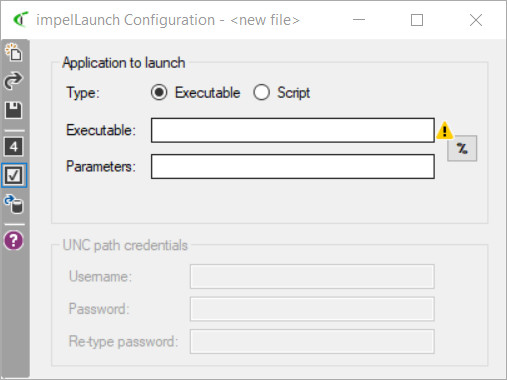507x380 pixels.
Task: Save configuration with the floppy disk icon
Action: (14, 110)
